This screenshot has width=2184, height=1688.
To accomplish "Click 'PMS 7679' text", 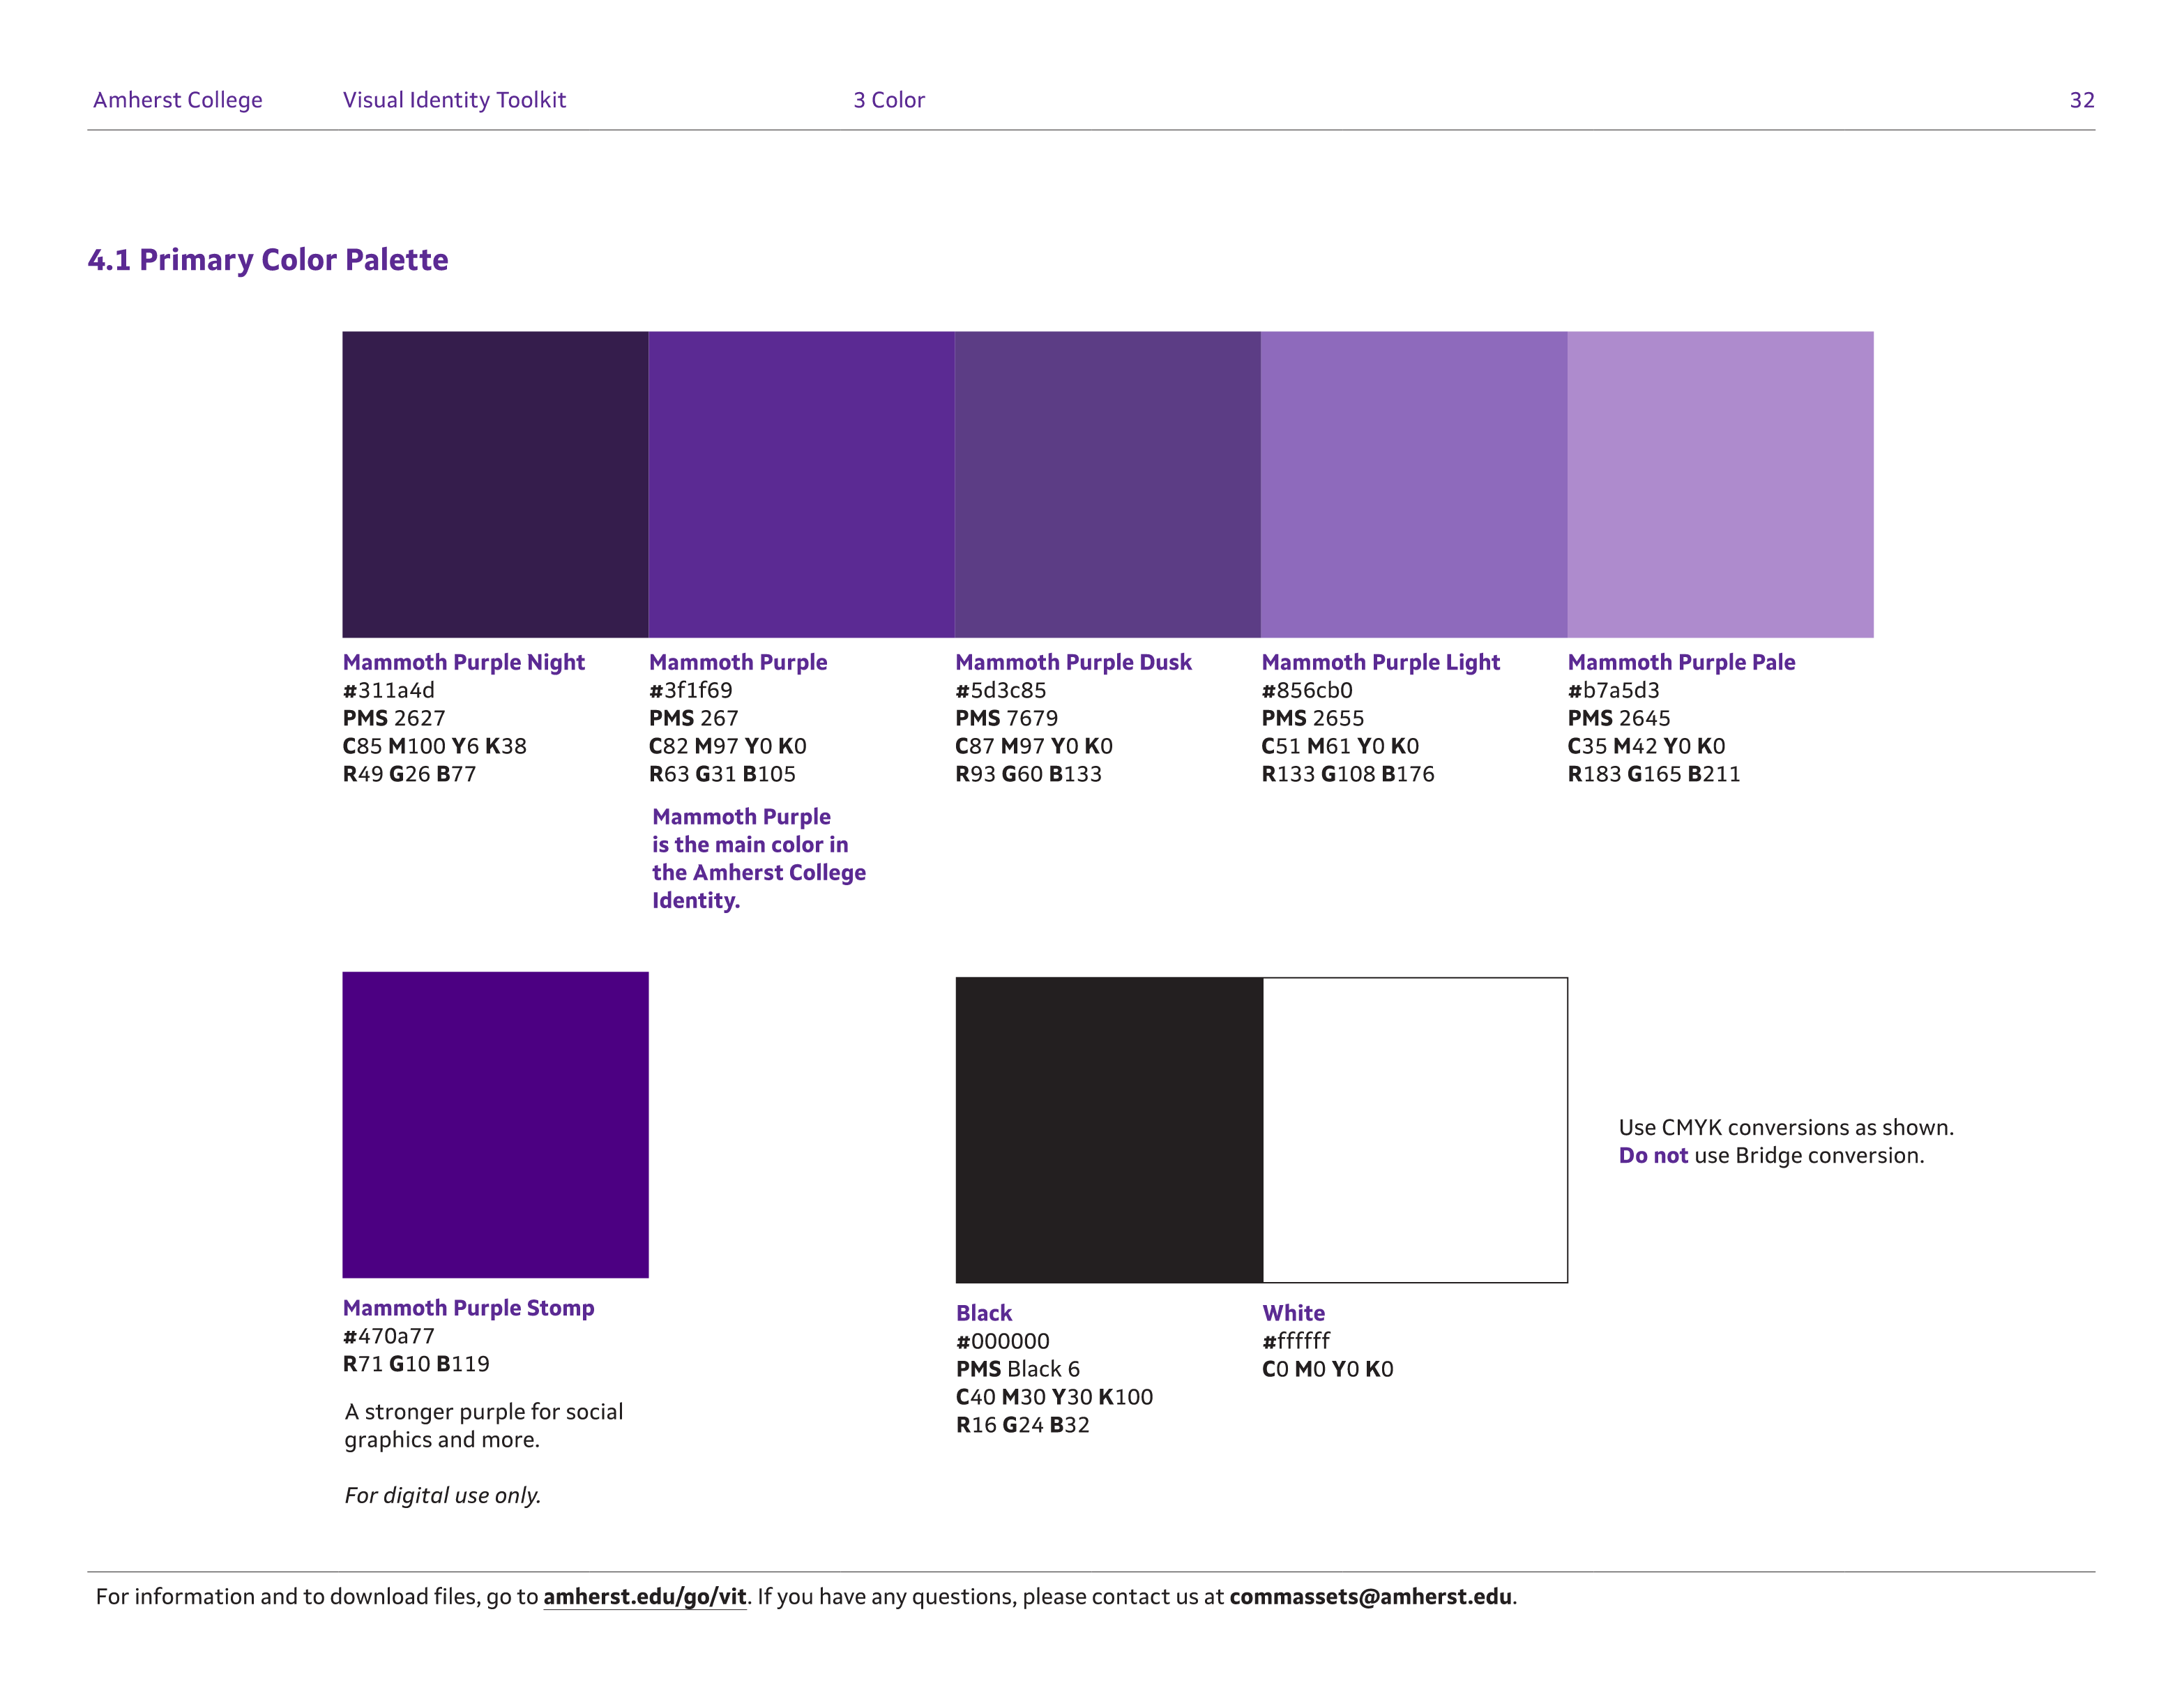I will pyautogui.click(x=1007, y=718).
